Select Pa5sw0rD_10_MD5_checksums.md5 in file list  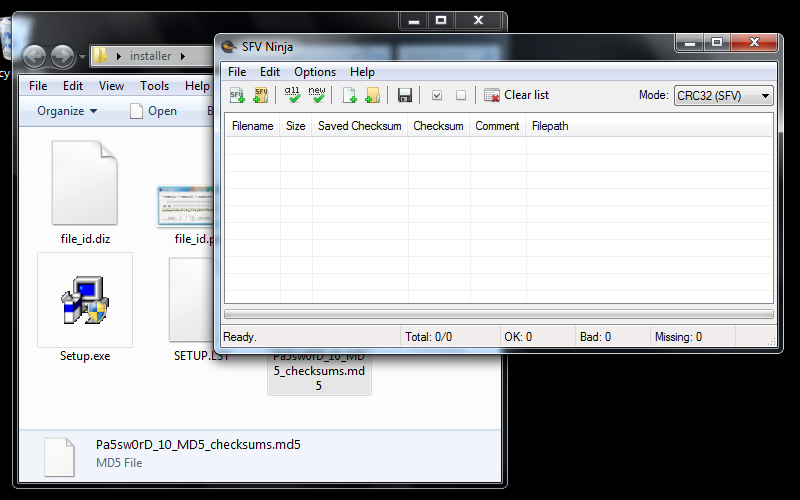click(x=319, y=371)
